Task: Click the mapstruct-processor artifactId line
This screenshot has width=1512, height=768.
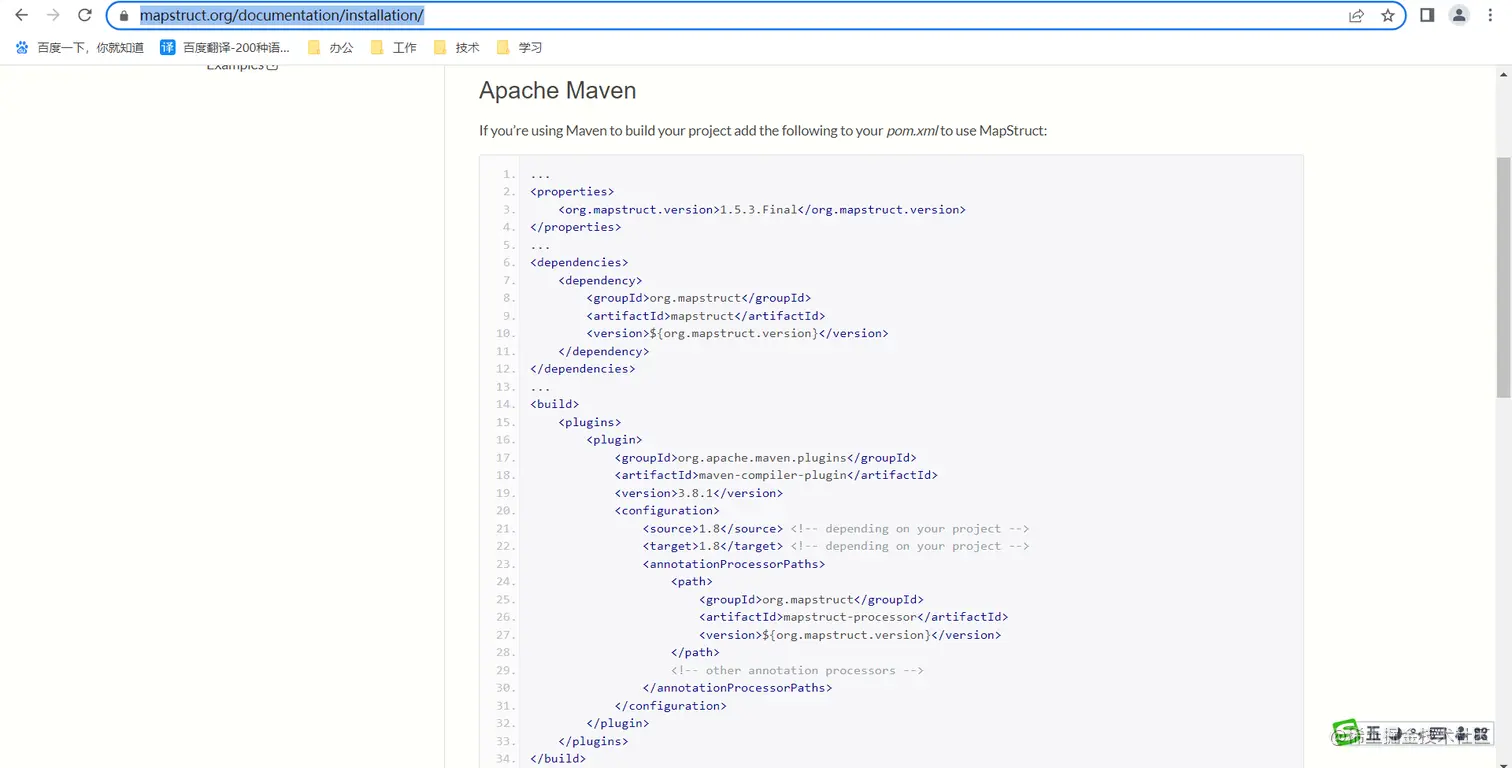Action: (854, 617)
